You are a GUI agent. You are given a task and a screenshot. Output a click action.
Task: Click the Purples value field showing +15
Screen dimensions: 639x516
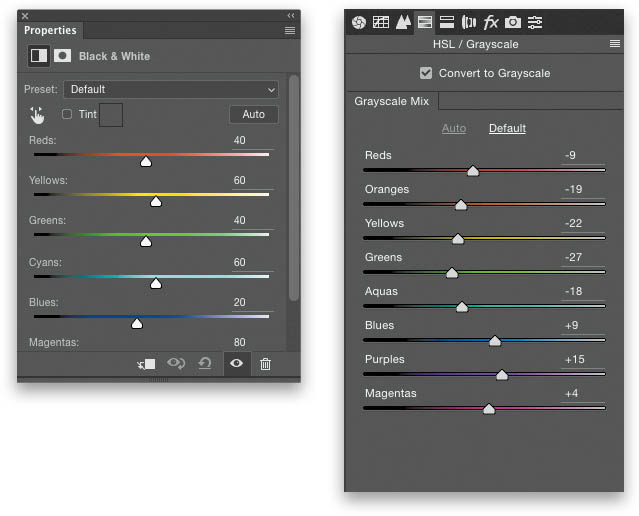point(583,360)
